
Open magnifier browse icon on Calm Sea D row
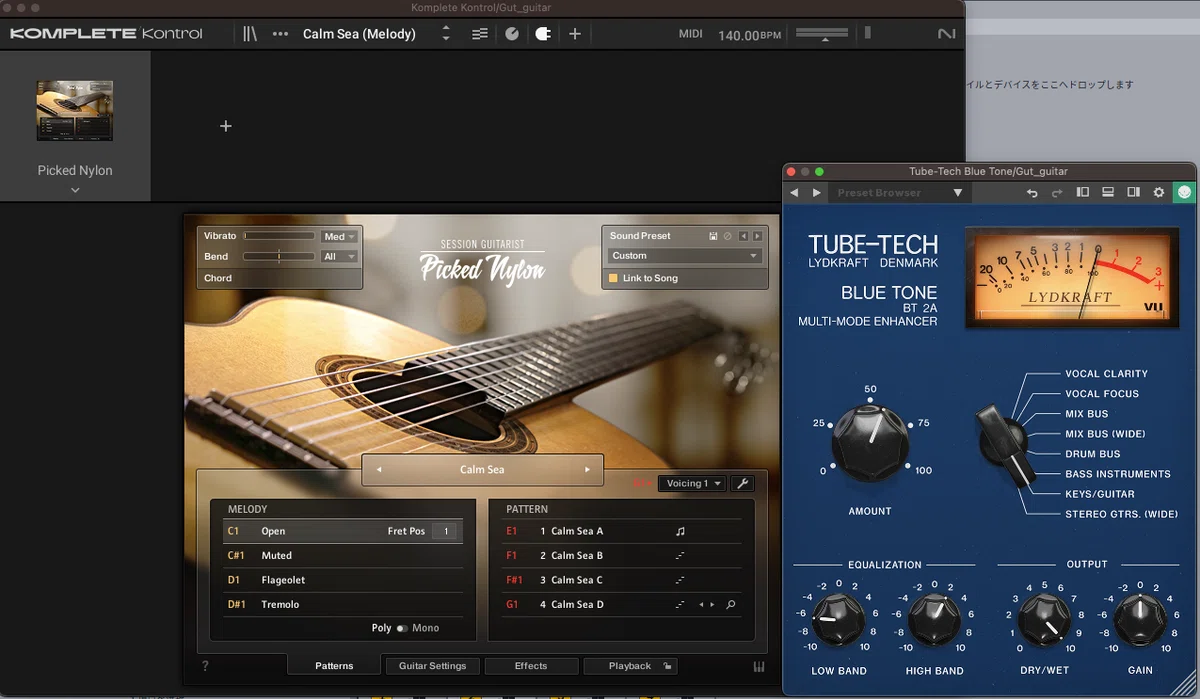731,604
